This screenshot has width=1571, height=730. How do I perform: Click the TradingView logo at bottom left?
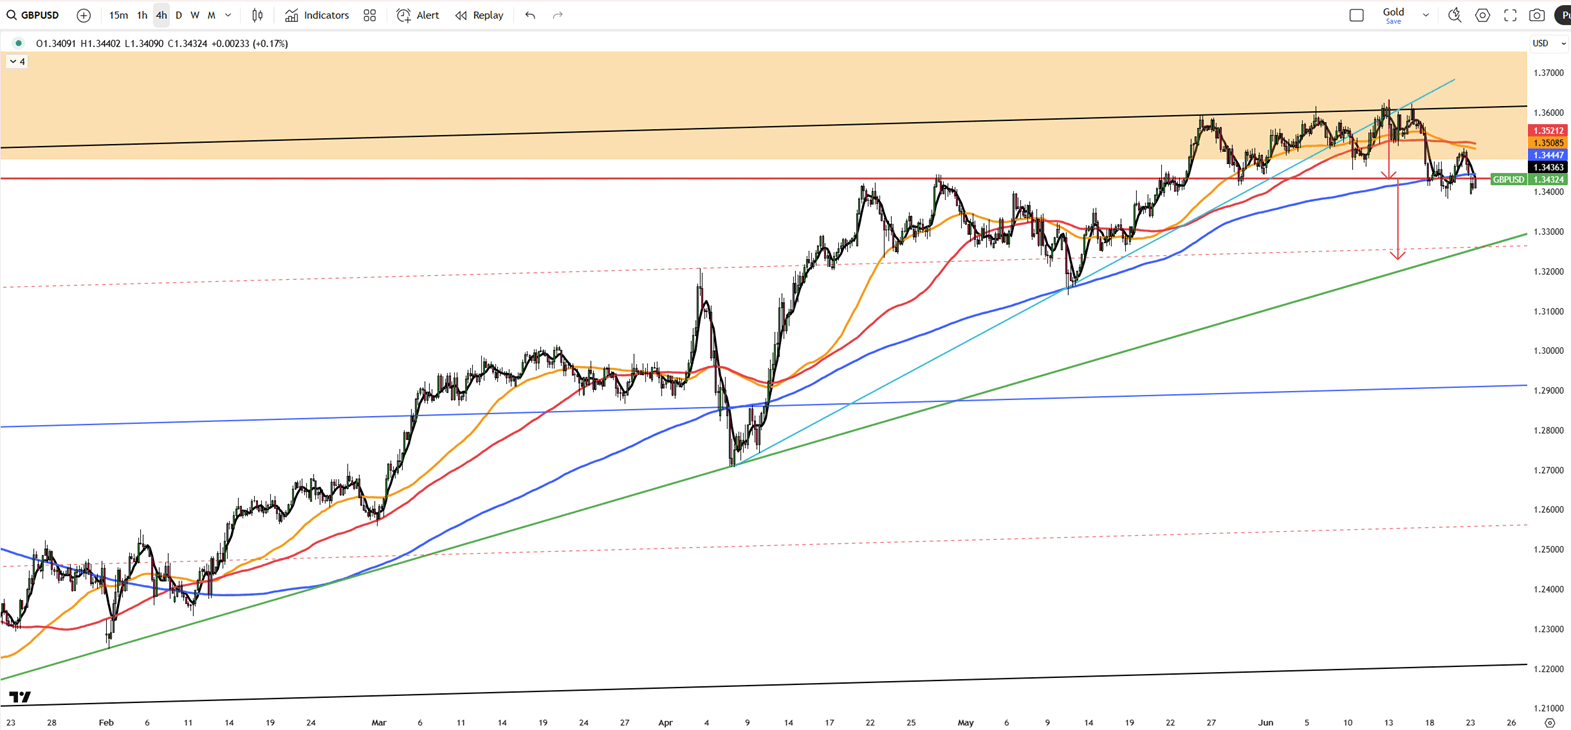(x=20, y=697)
